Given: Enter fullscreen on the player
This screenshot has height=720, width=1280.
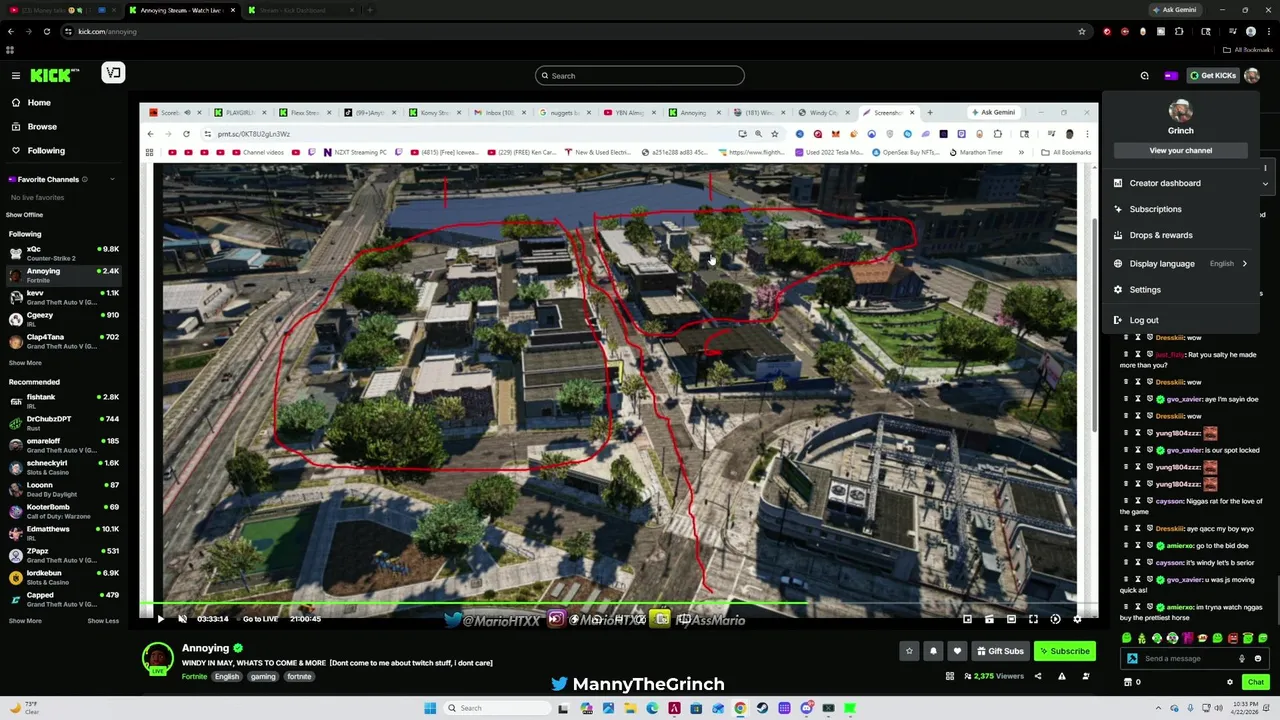Looking at the screenshot, I should (x=1033, y=619).
